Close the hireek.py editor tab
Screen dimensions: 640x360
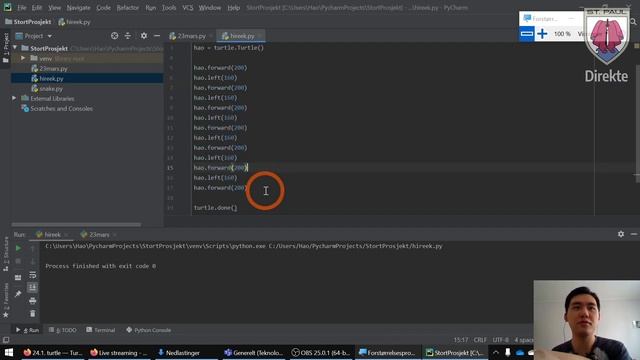(260, 36)
